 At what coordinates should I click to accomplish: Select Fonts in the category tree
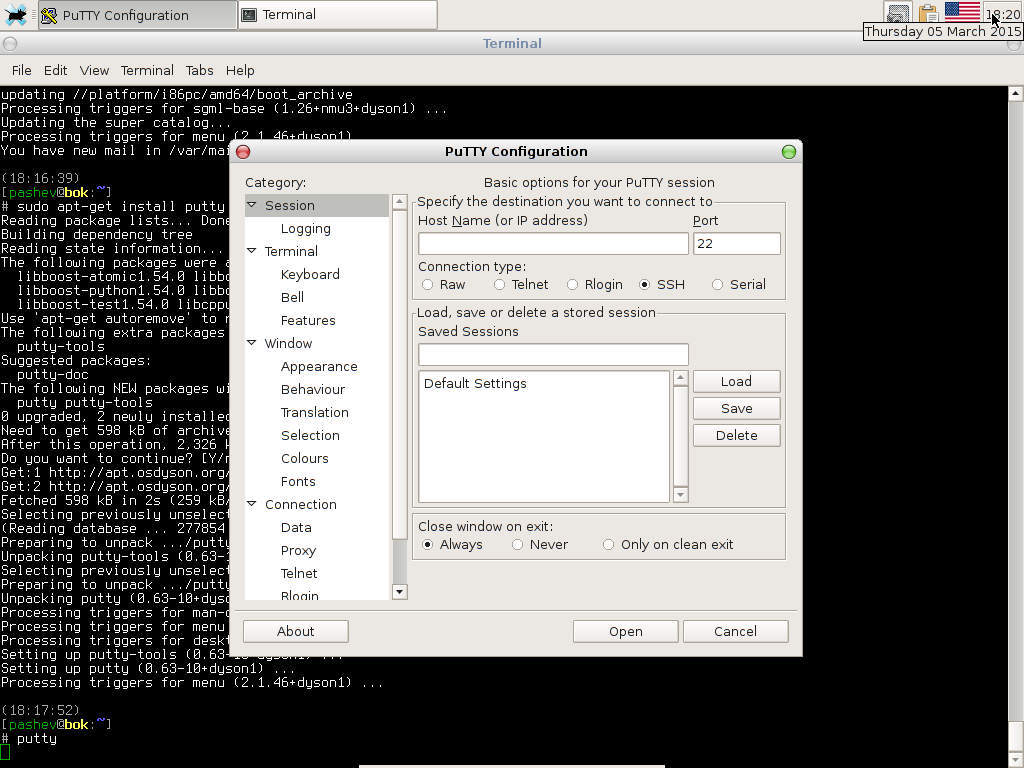pos(298,481)
